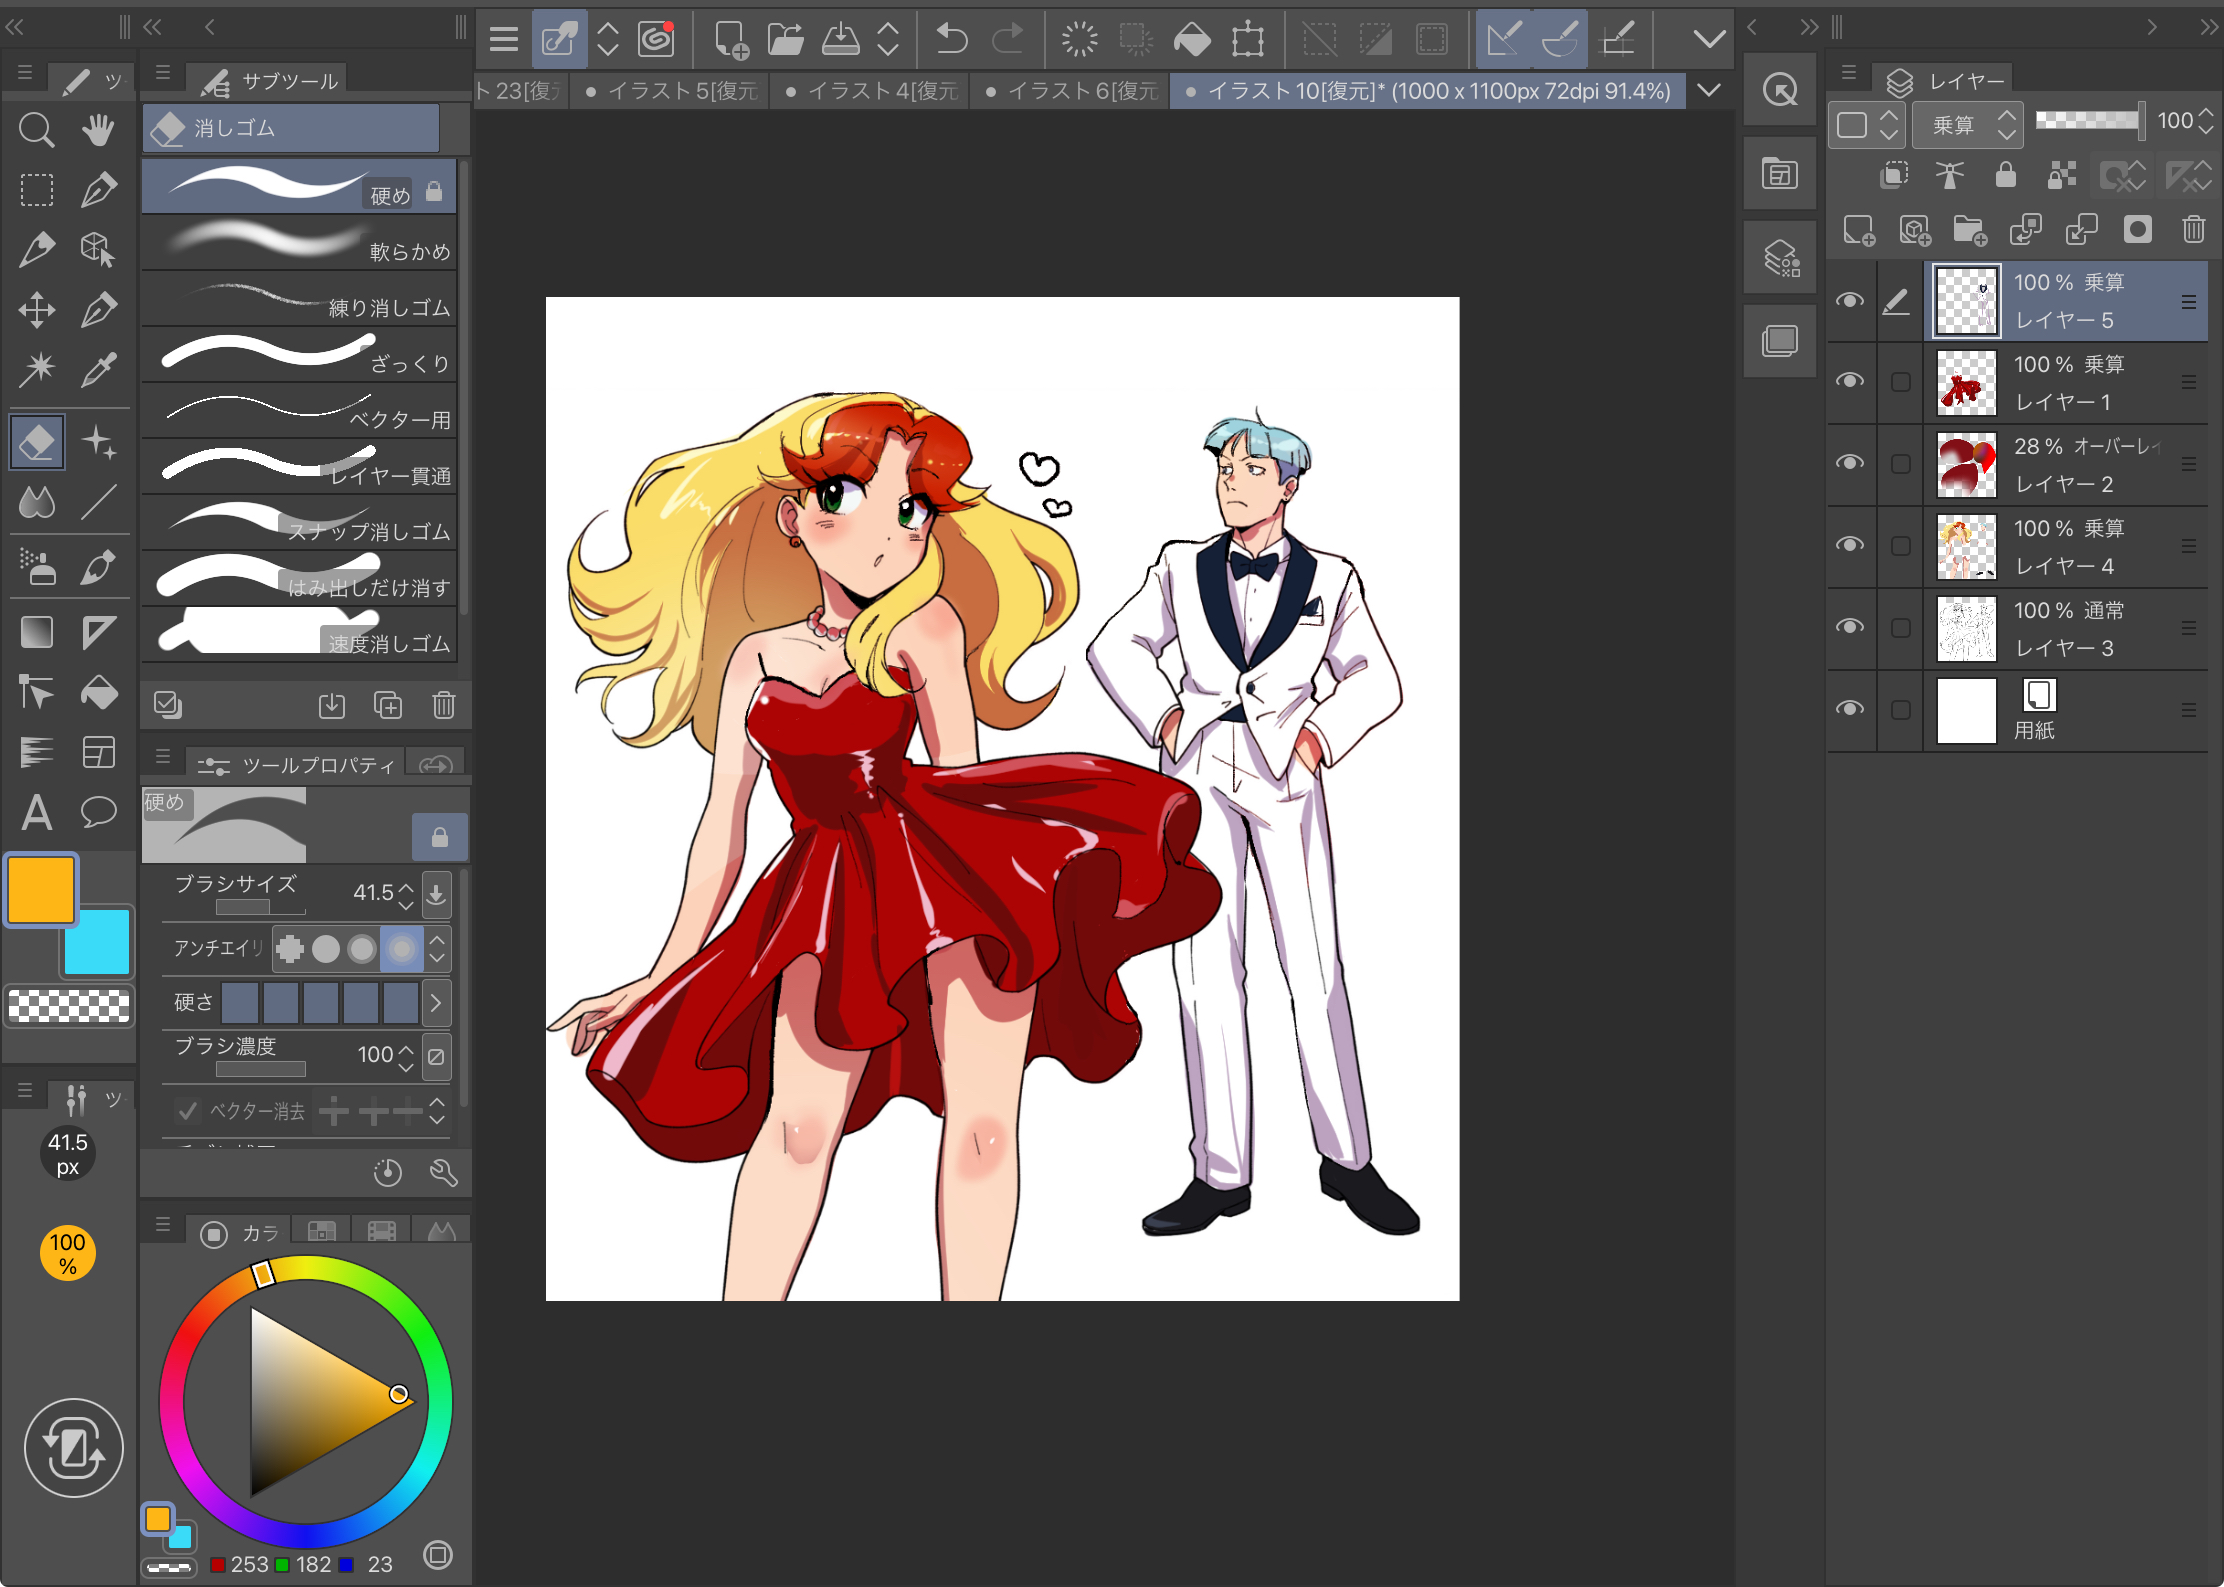Expand the 硬さ hardness options arrow
Screen dimensions: 2224x1587
[436, 1003]
